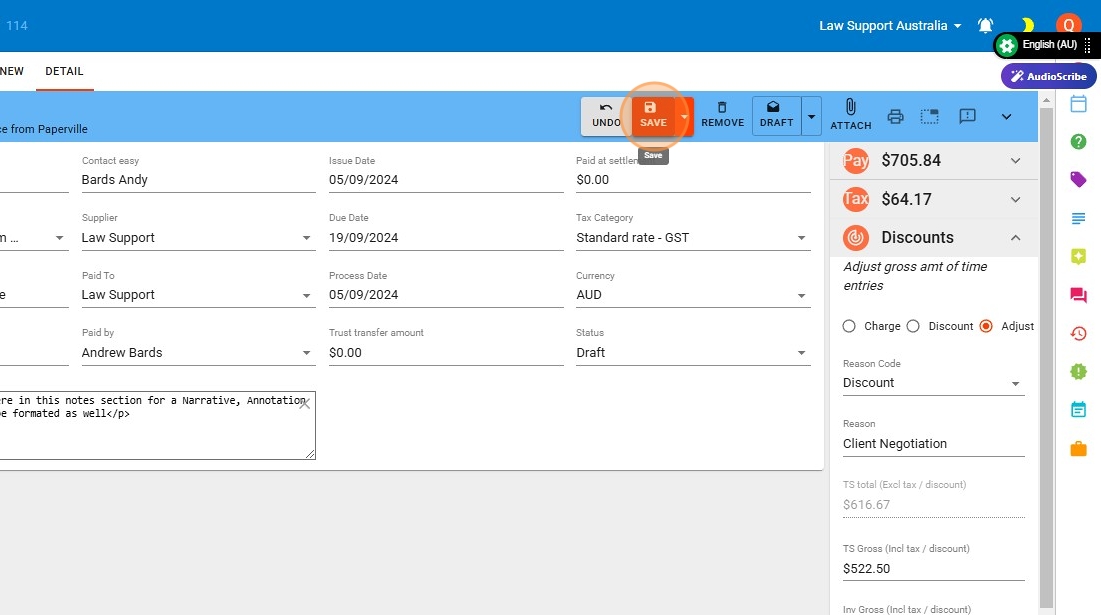This screenshot has height=615, width=1101.
Task: Open the notifications bell
Action: [x=986, y=26]
